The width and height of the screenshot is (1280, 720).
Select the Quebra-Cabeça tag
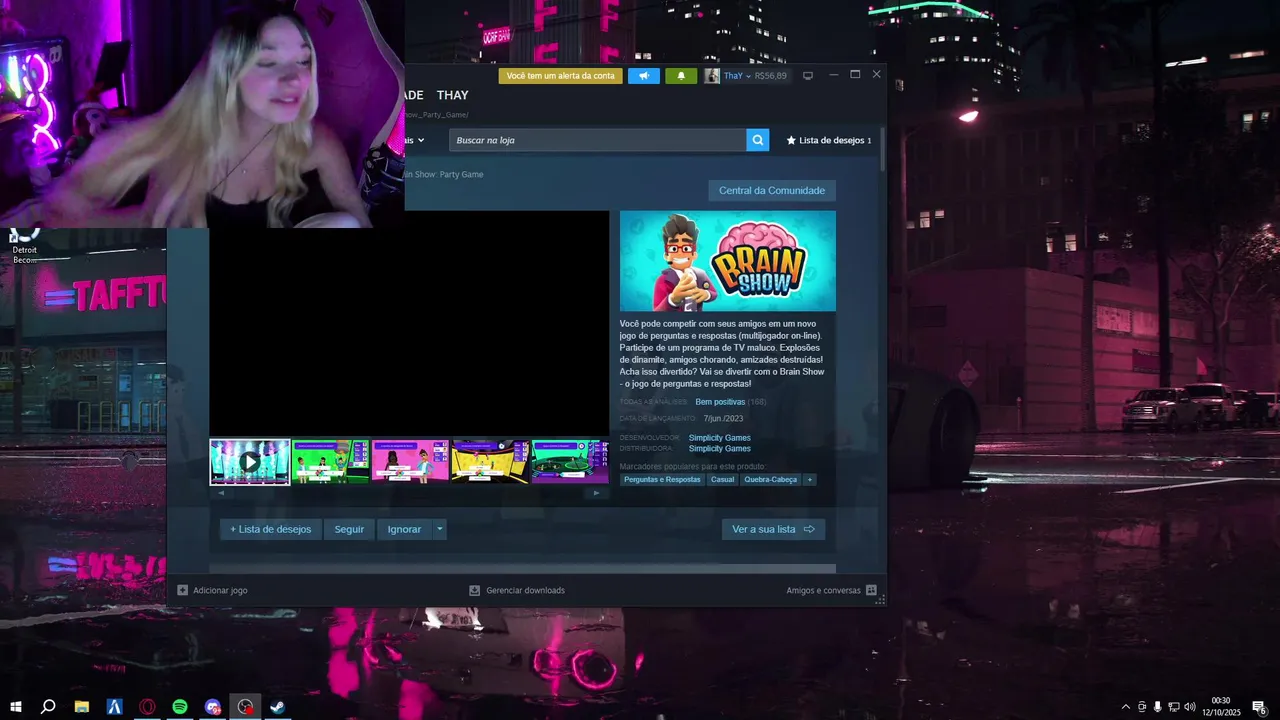[x=770, y=480]
